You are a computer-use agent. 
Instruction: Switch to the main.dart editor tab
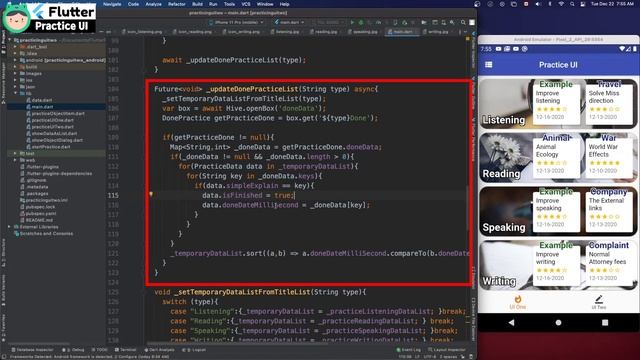(402, 32)
